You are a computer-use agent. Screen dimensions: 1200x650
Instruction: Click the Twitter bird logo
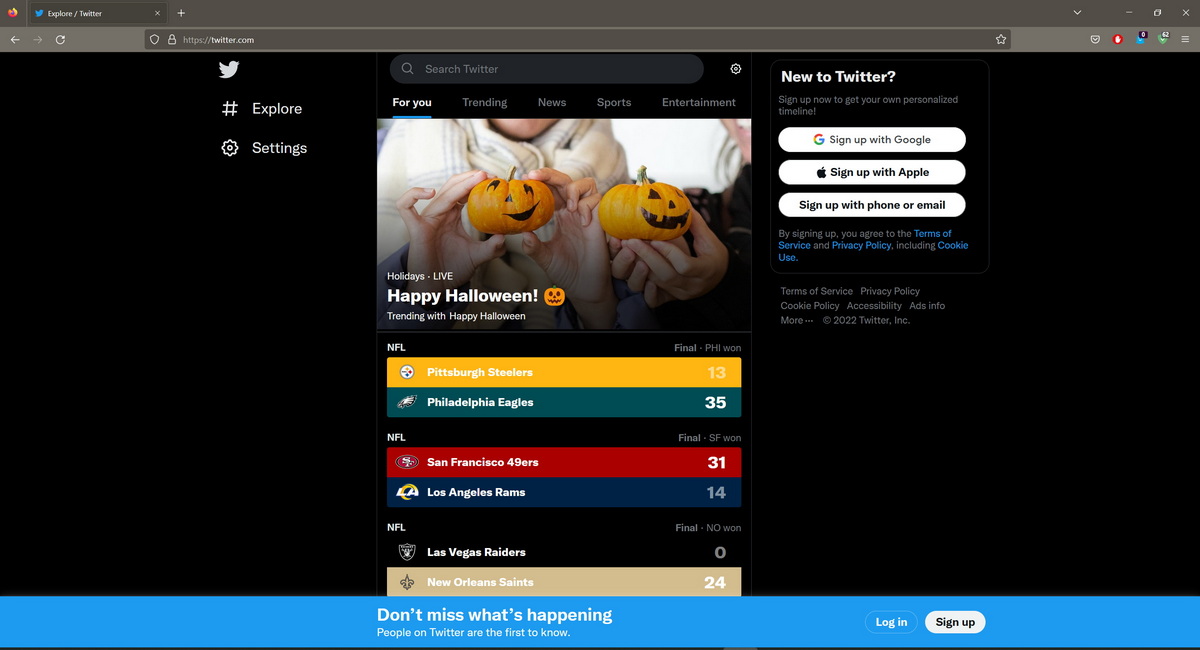tap(229, 69)
